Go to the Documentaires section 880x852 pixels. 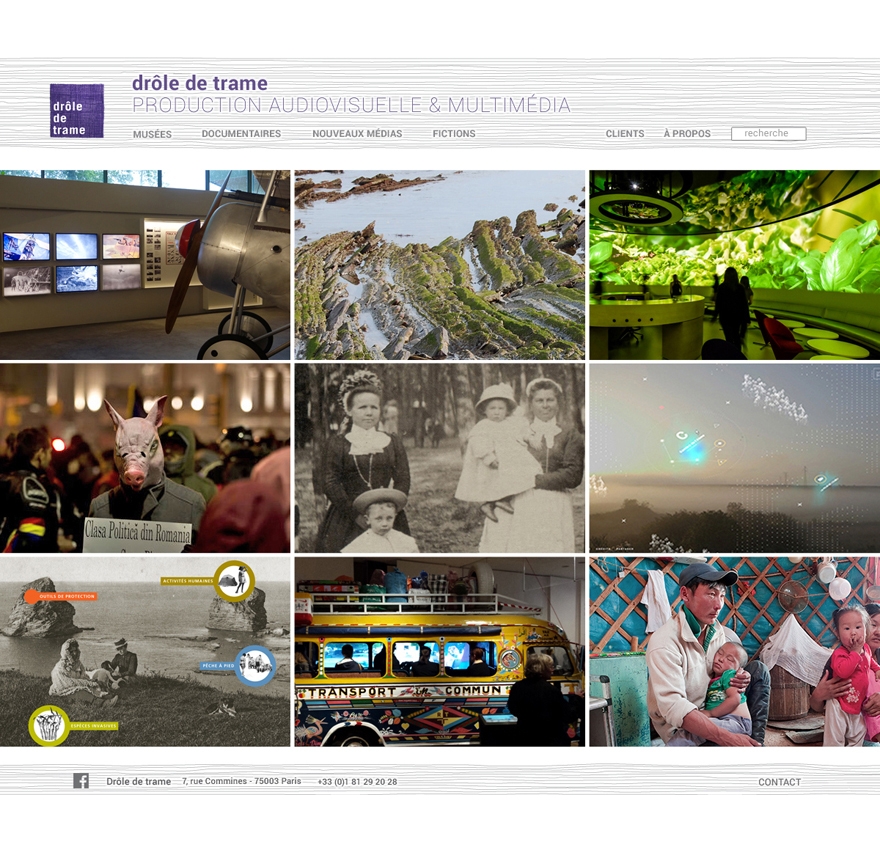click(x=241, y=134)
